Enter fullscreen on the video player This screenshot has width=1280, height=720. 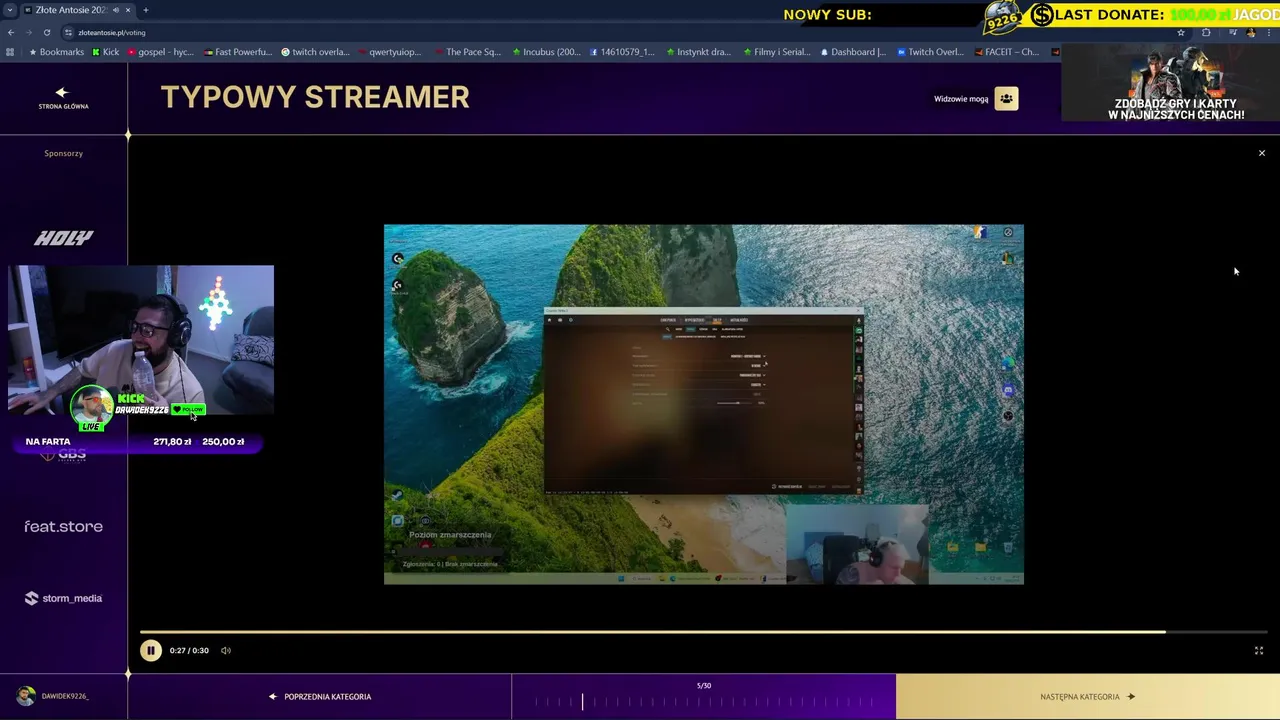click(x=1259, y=650)
